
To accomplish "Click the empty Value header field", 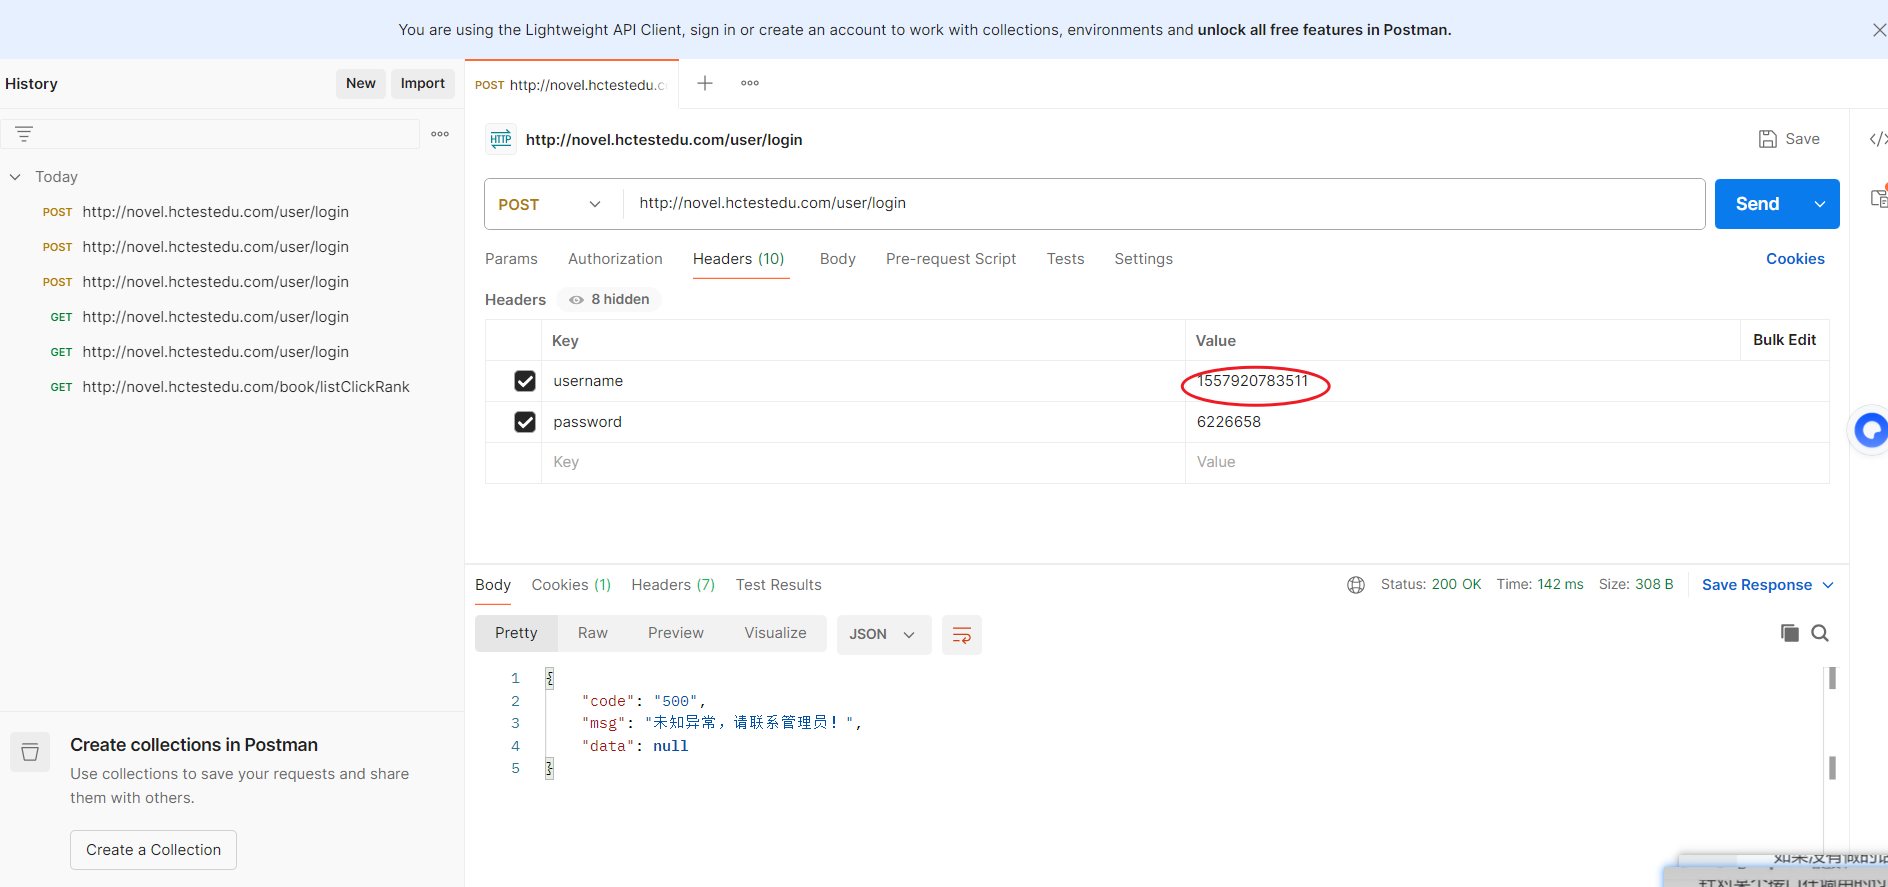I will click(1507, 462).
